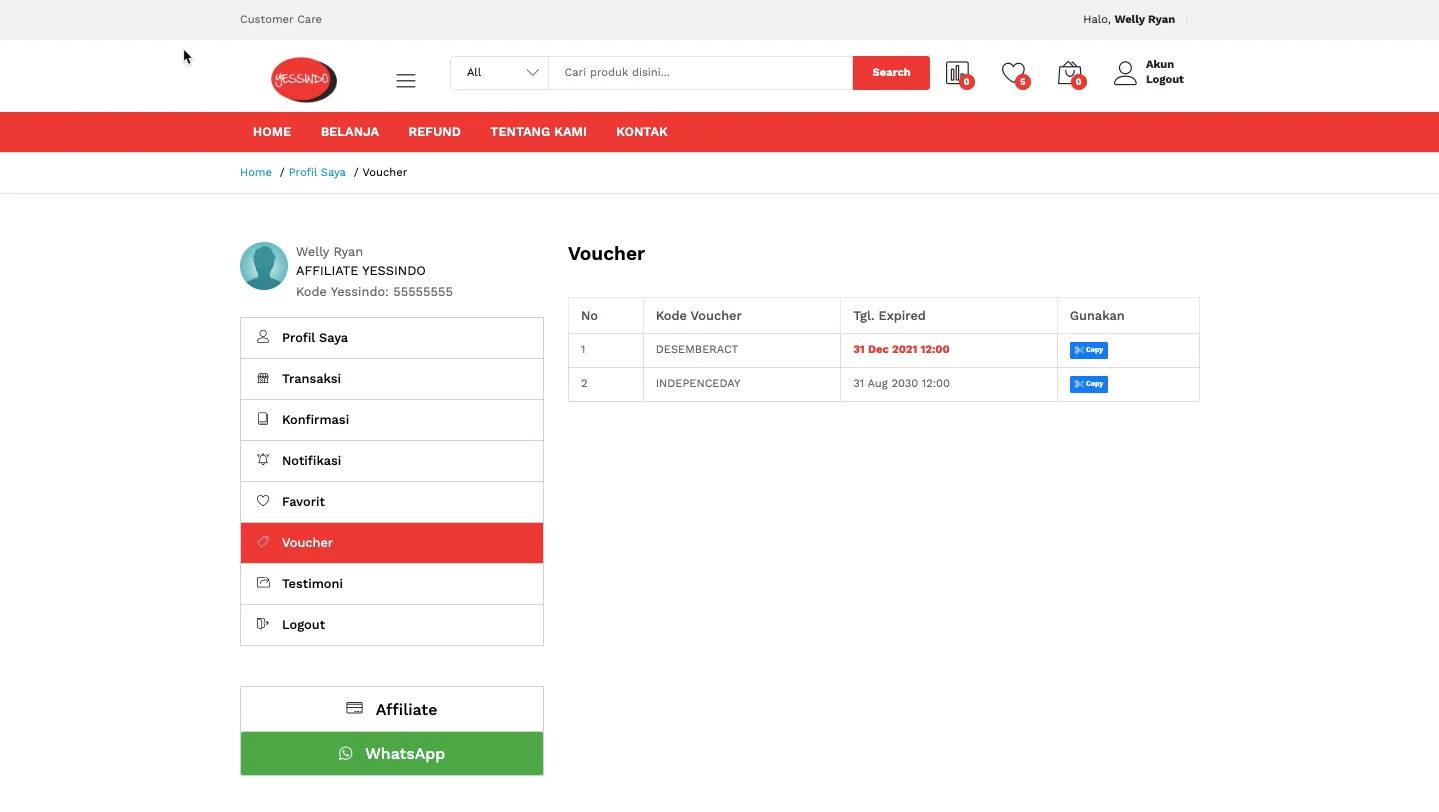Click the Yessindo logo
Screen dimensions: 1439x812
pyautogui.click(x=303, y=80)
